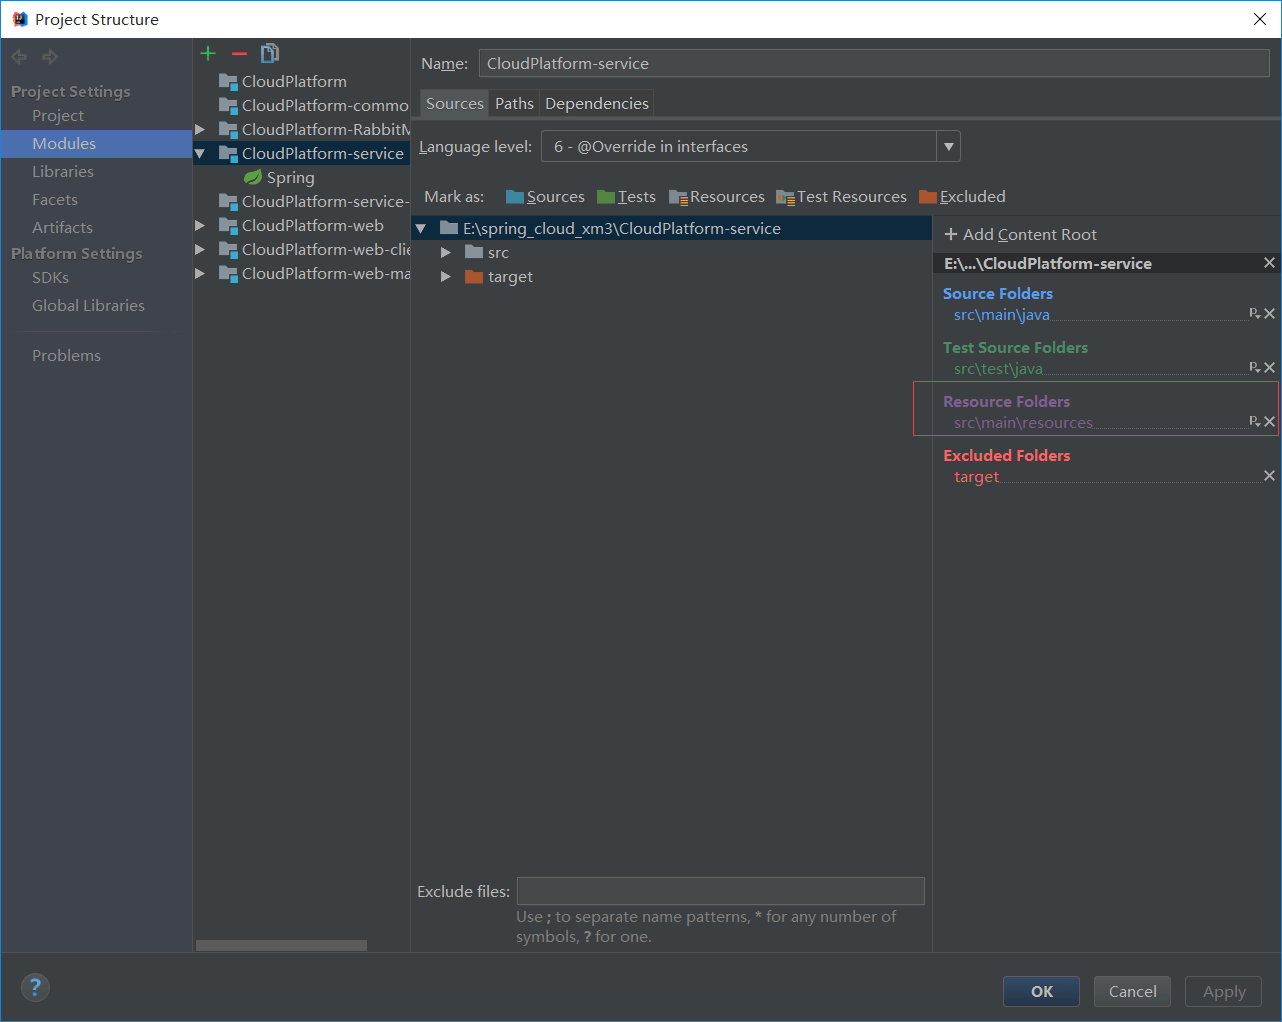Viewport: 1282px width, 1022px height.
Task: Expand the src folder node
Action: (x=446, y=252)
